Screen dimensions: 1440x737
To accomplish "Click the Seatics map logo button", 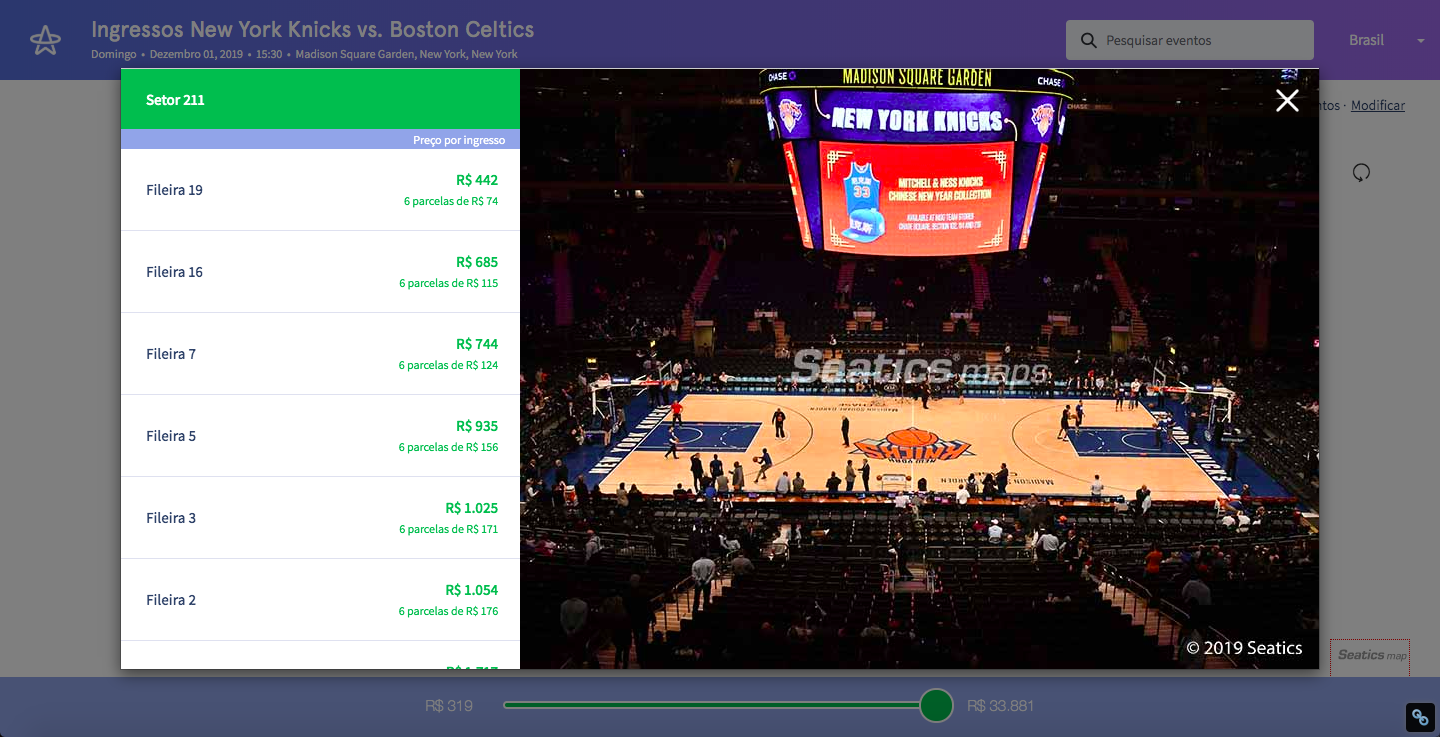I will pos(1370,656).
